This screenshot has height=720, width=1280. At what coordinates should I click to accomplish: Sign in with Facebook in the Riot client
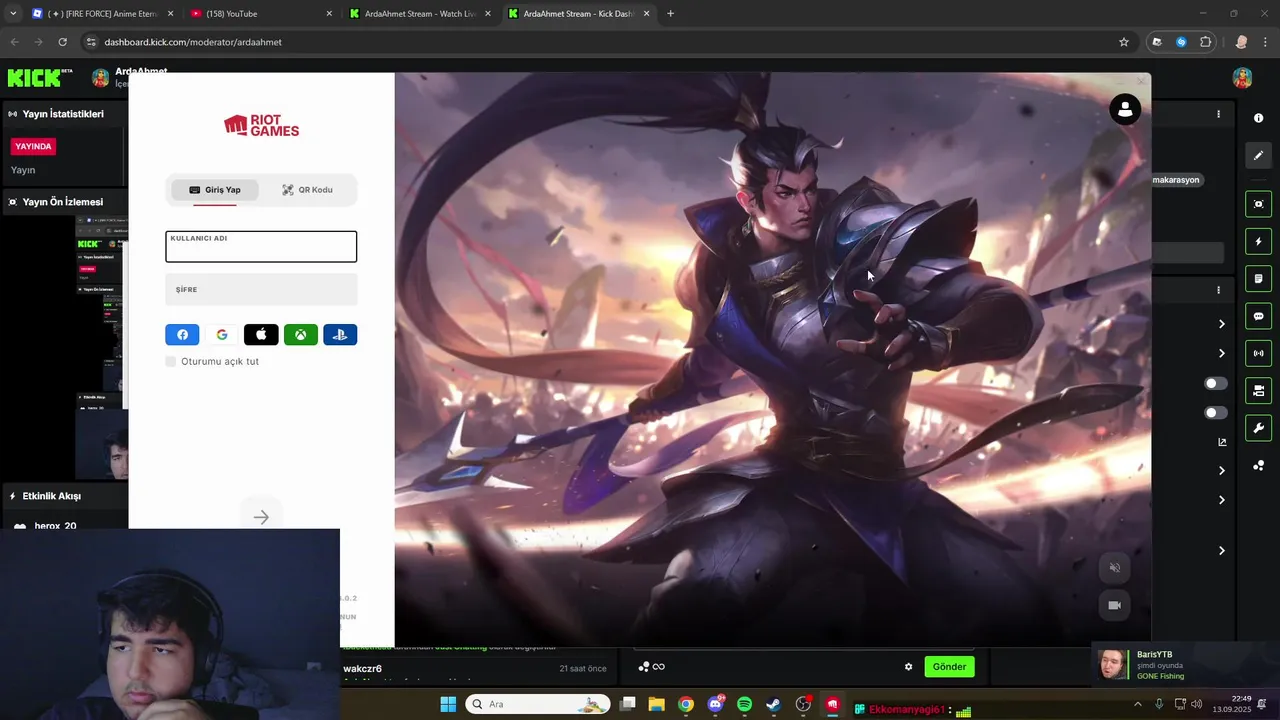coord(182,335)
